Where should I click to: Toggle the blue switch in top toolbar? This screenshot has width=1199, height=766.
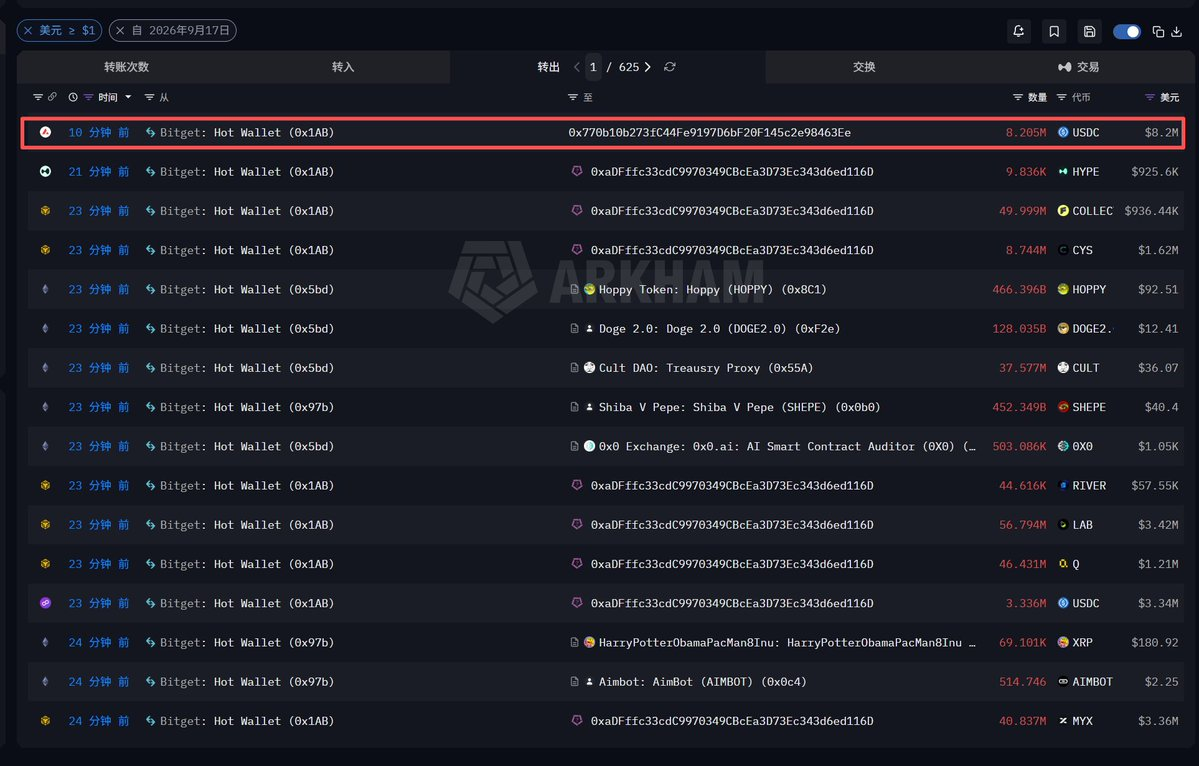pyautogui.click(x=1126, y=31)
